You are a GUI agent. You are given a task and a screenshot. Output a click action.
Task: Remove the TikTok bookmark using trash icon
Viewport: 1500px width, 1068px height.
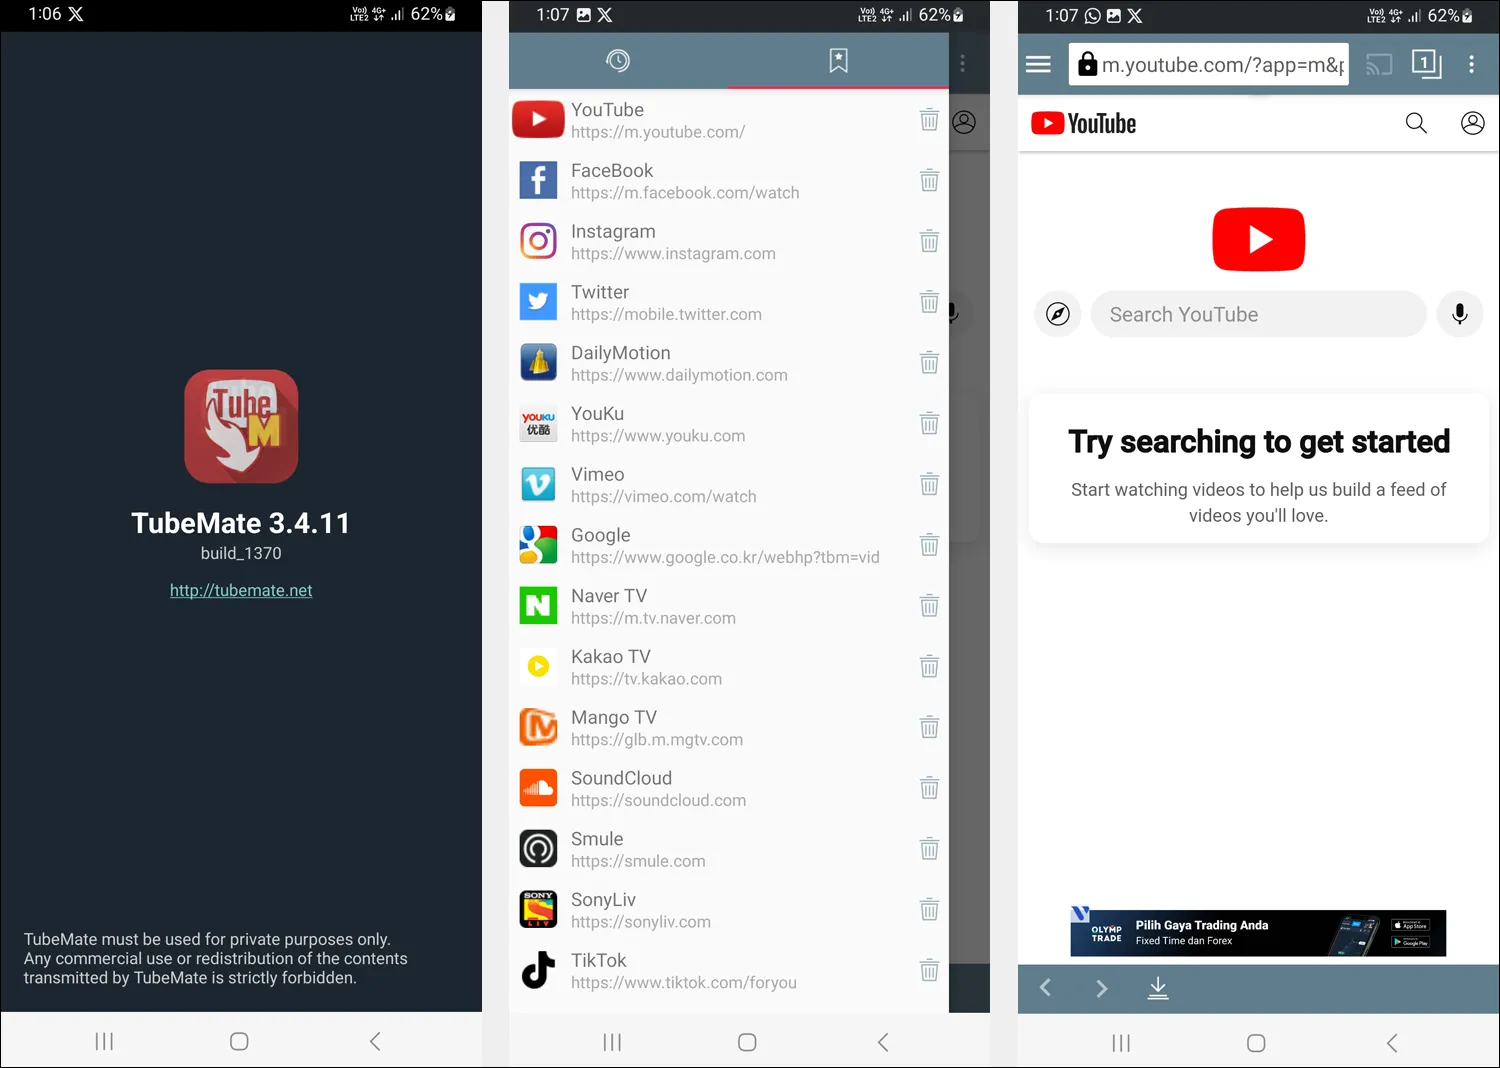pos(929,971)
